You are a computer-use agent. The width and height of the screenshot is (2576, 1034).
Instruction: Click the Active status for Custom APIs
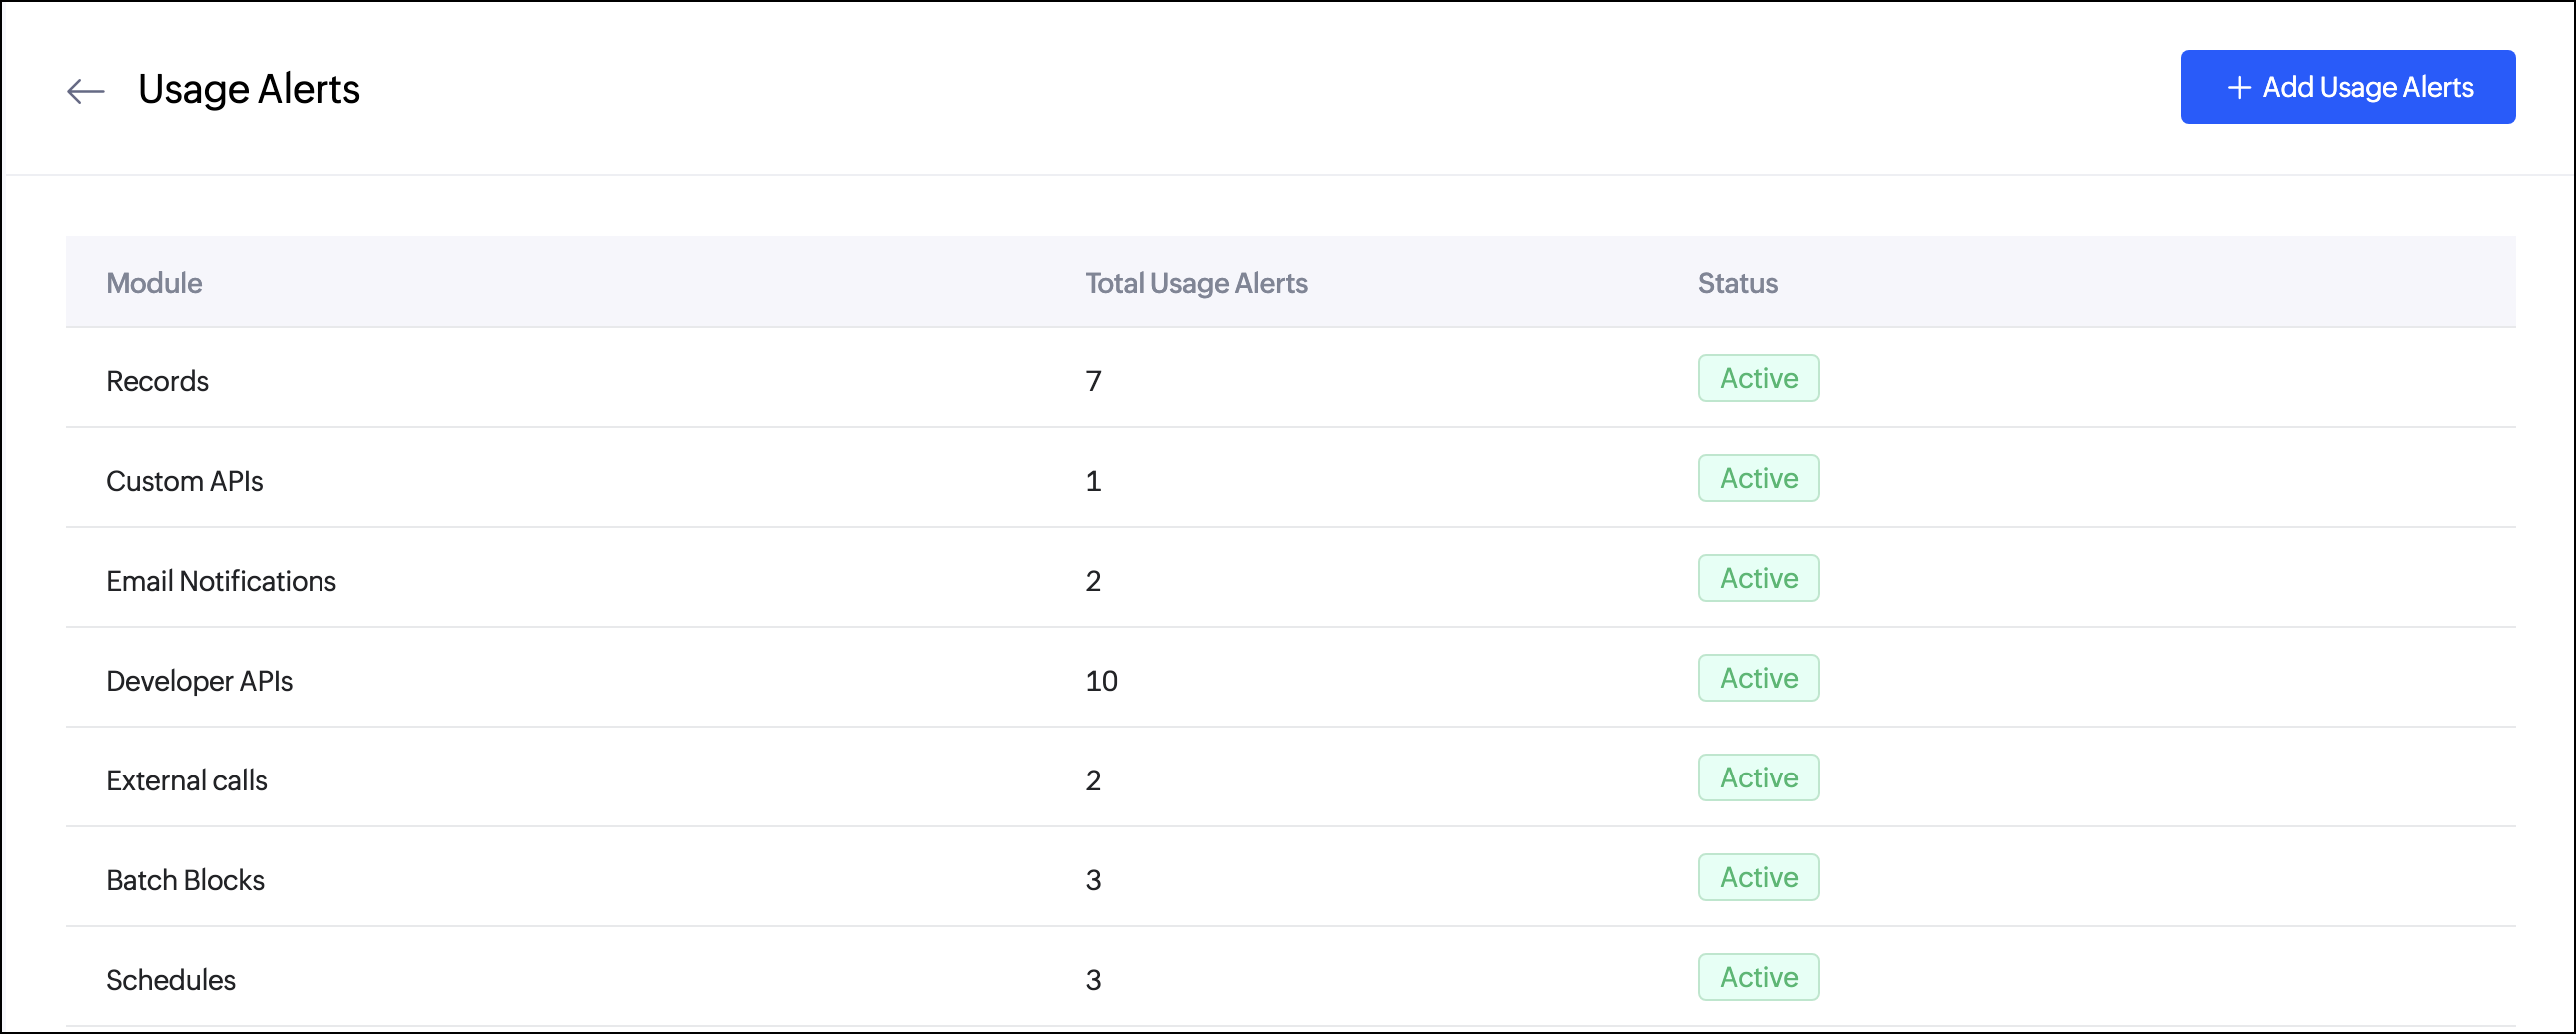[x=1758, y=479]
